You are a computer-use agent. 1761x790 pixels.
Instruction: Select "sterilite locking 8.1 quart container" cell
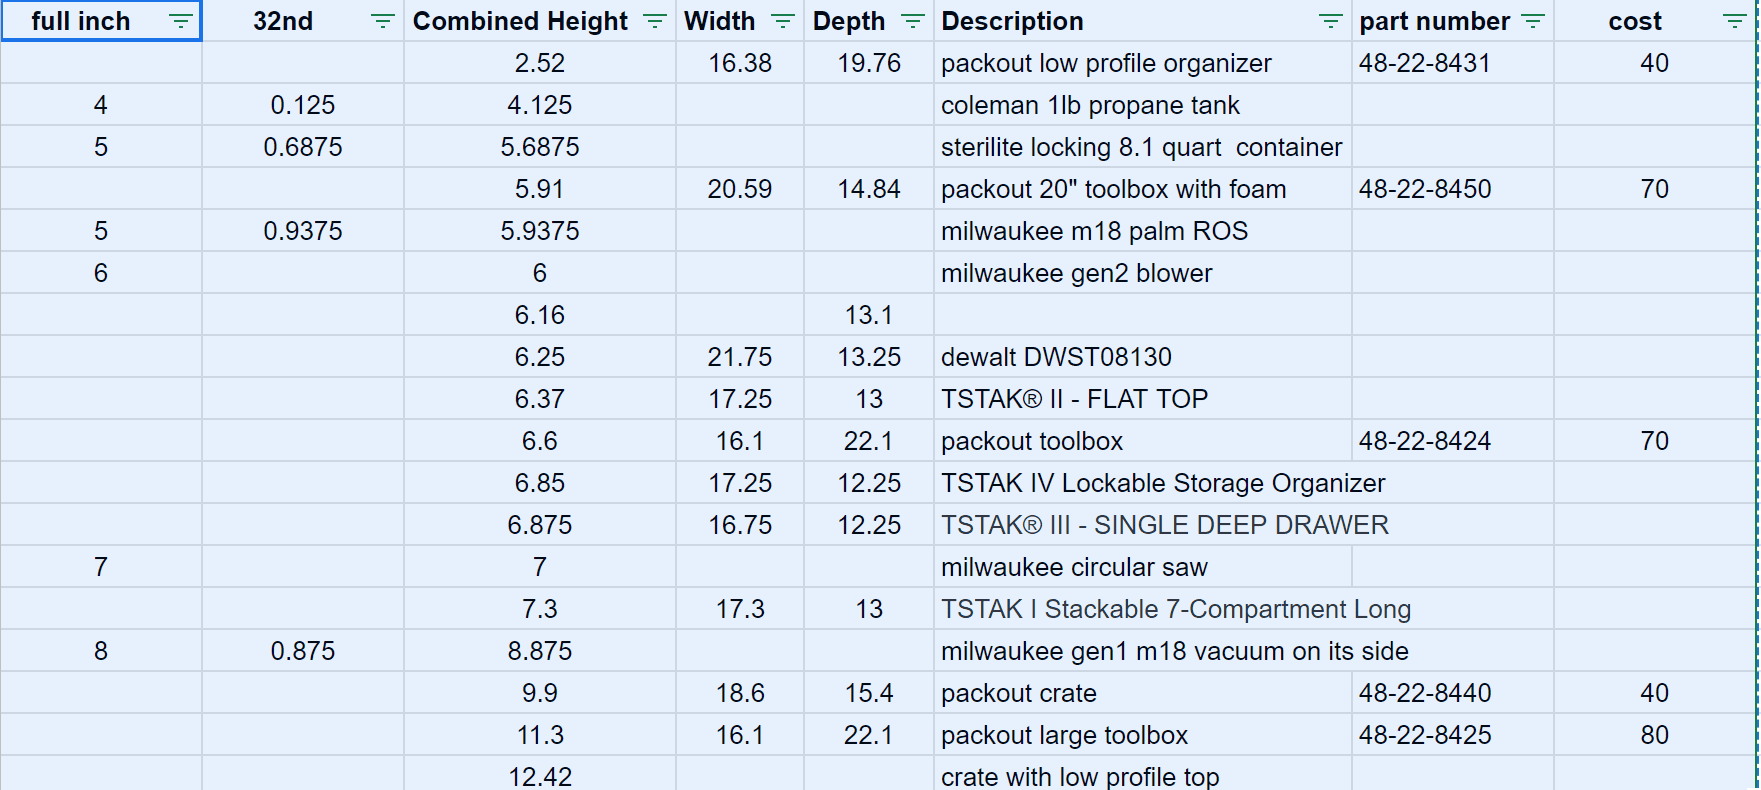(x=1143, y=147)
